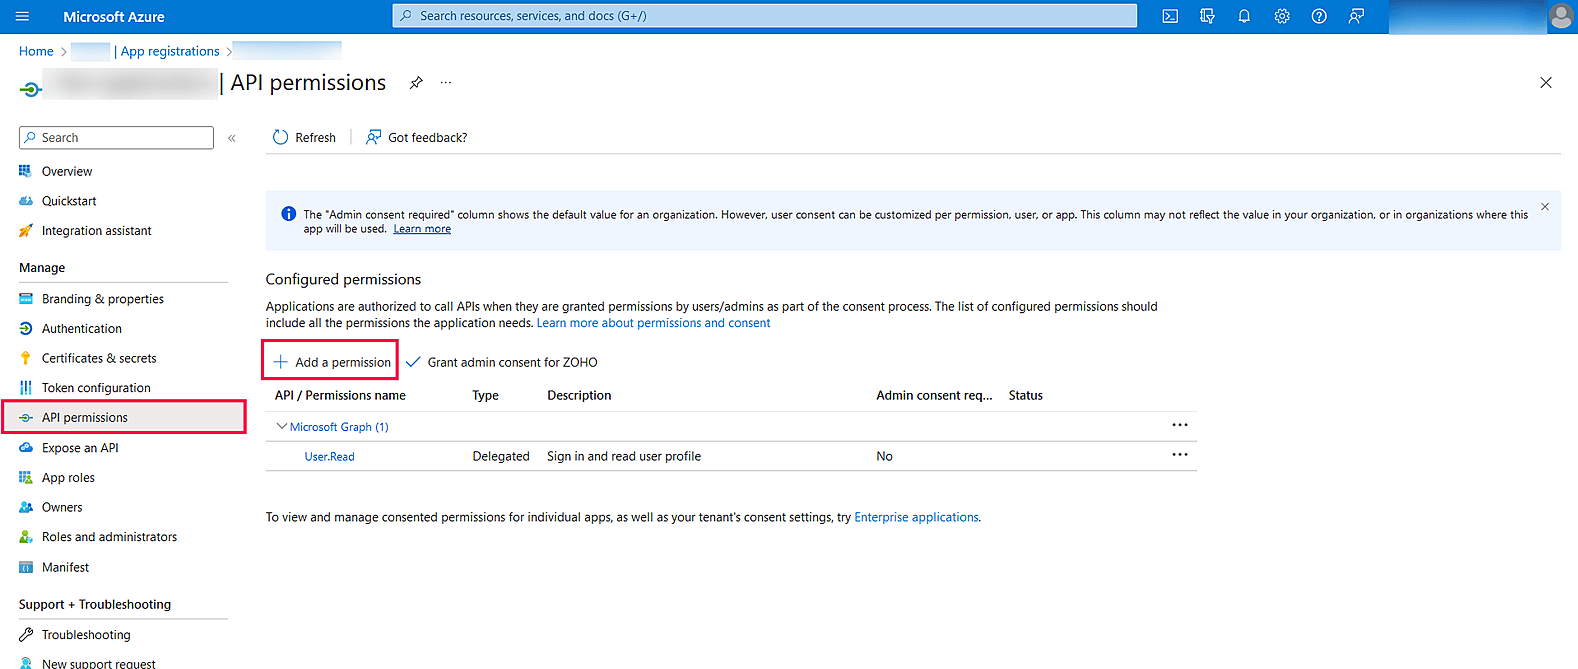This screenshot has height=669, width=1578.
Task: Open the Enterprise applications link
Action: click(x=916, y=517)
